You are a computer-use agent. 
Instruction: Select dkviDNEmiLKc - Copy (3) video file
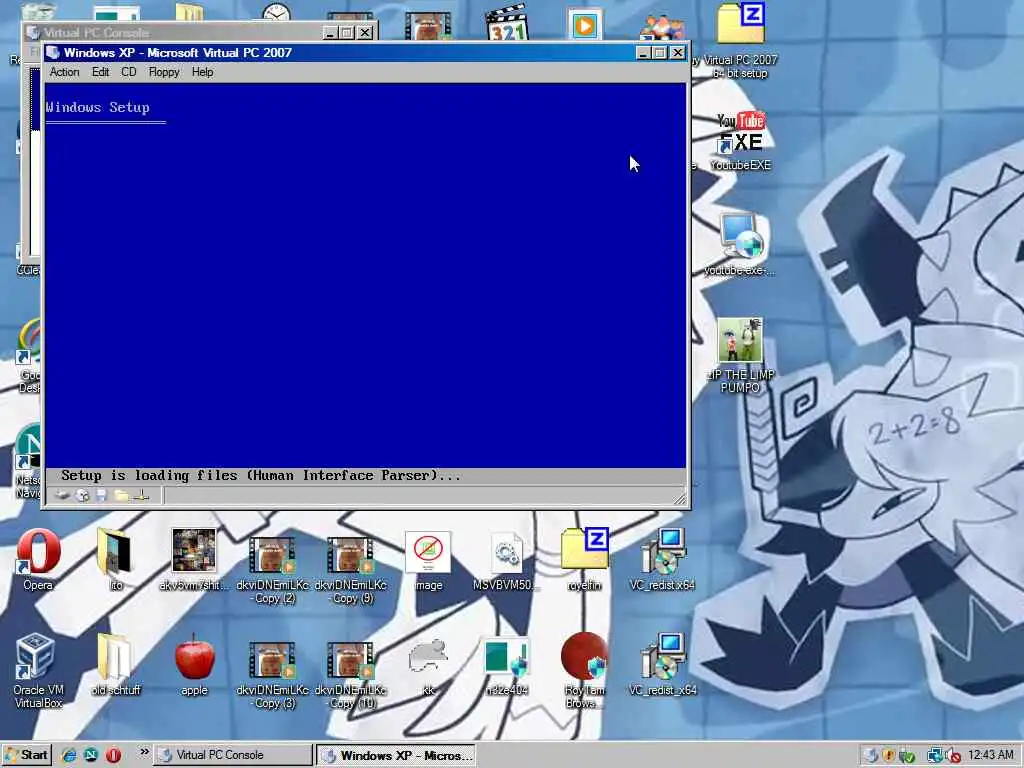tap(272, 673)
